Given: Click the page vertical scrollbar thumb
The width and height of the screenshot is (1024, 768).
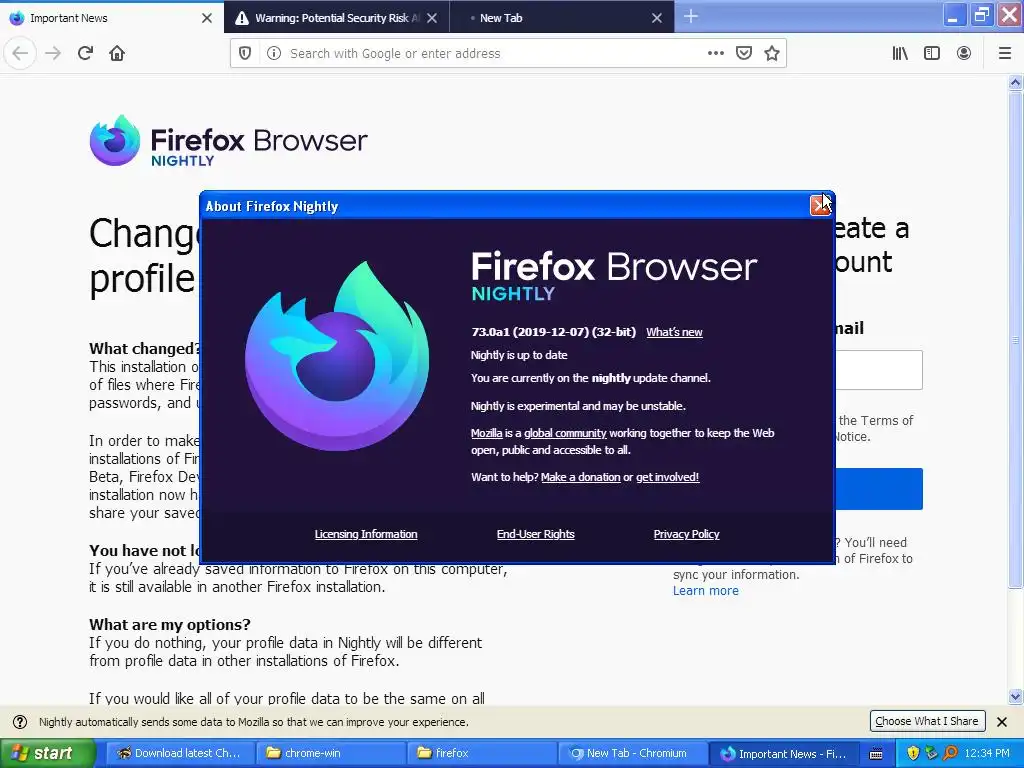Looking at the screenshot, I should pos(1015,339).
